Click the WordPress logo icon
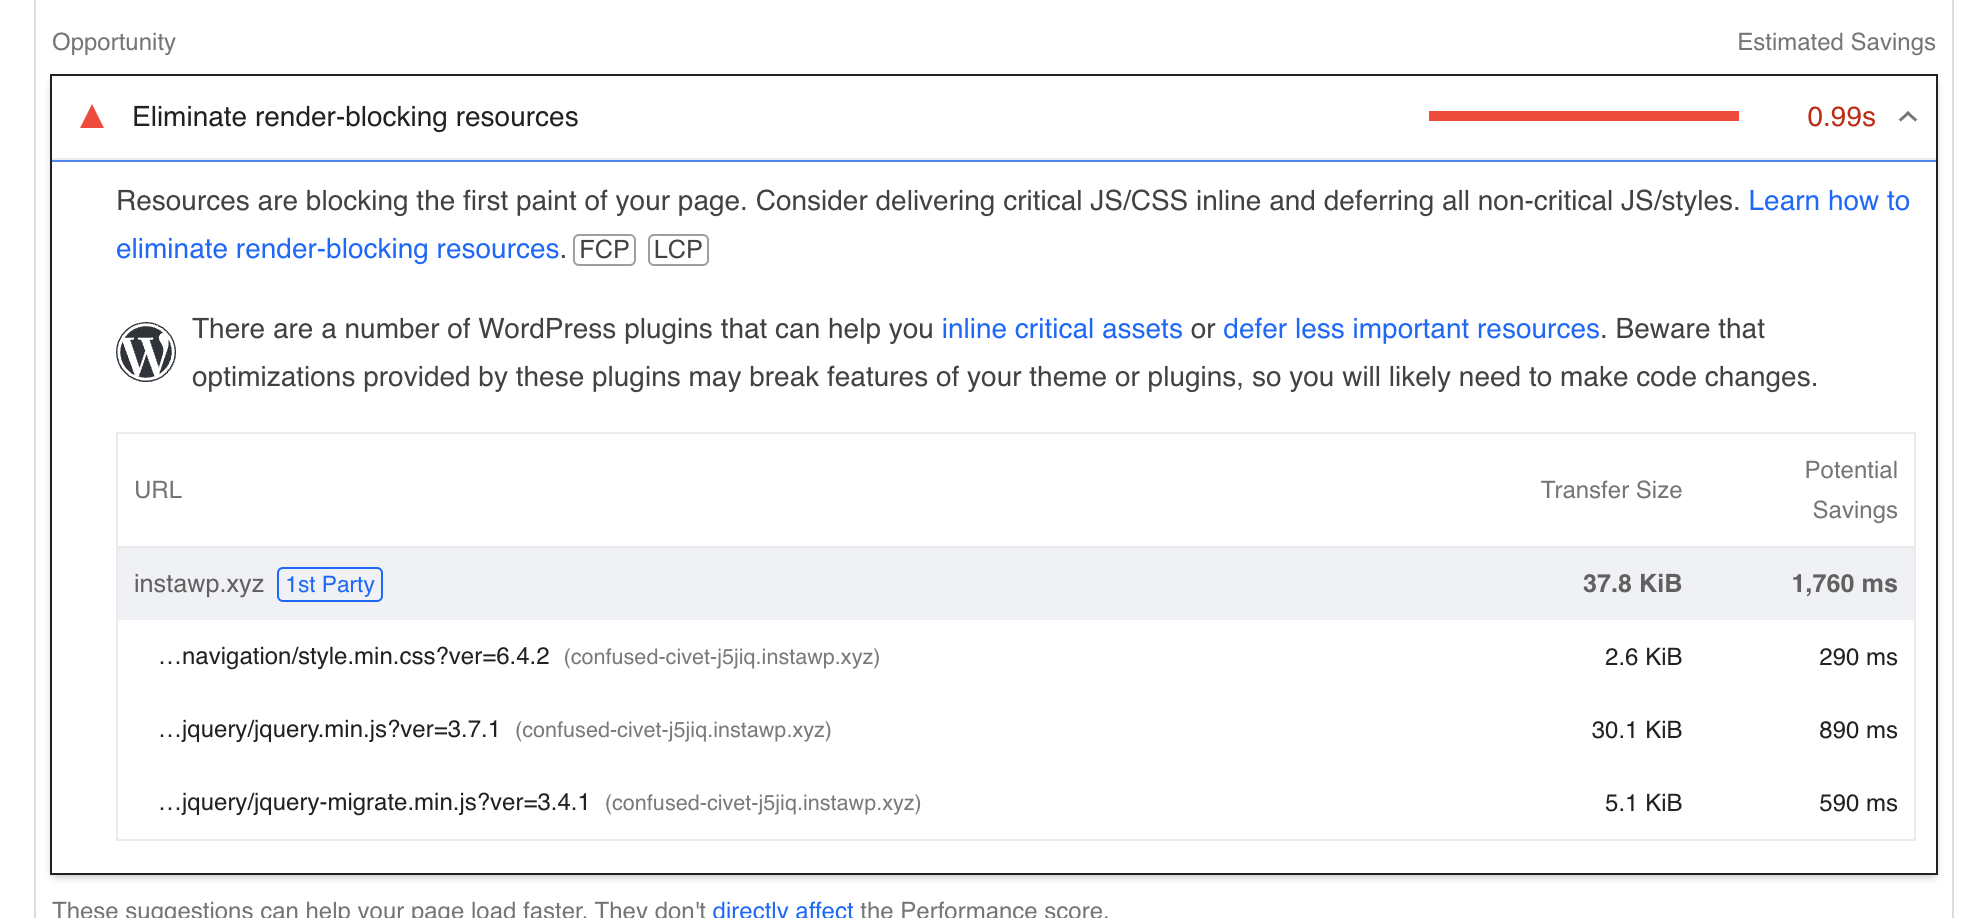This screenshot has height=918, width=1986. (146, 352)
